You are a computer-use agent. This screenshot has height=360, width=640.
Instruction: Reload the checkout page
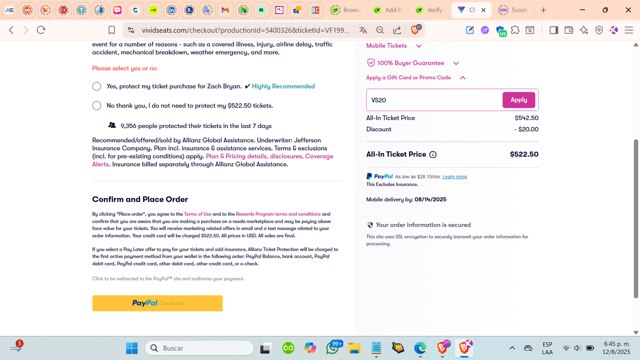[x=41, y=30]
